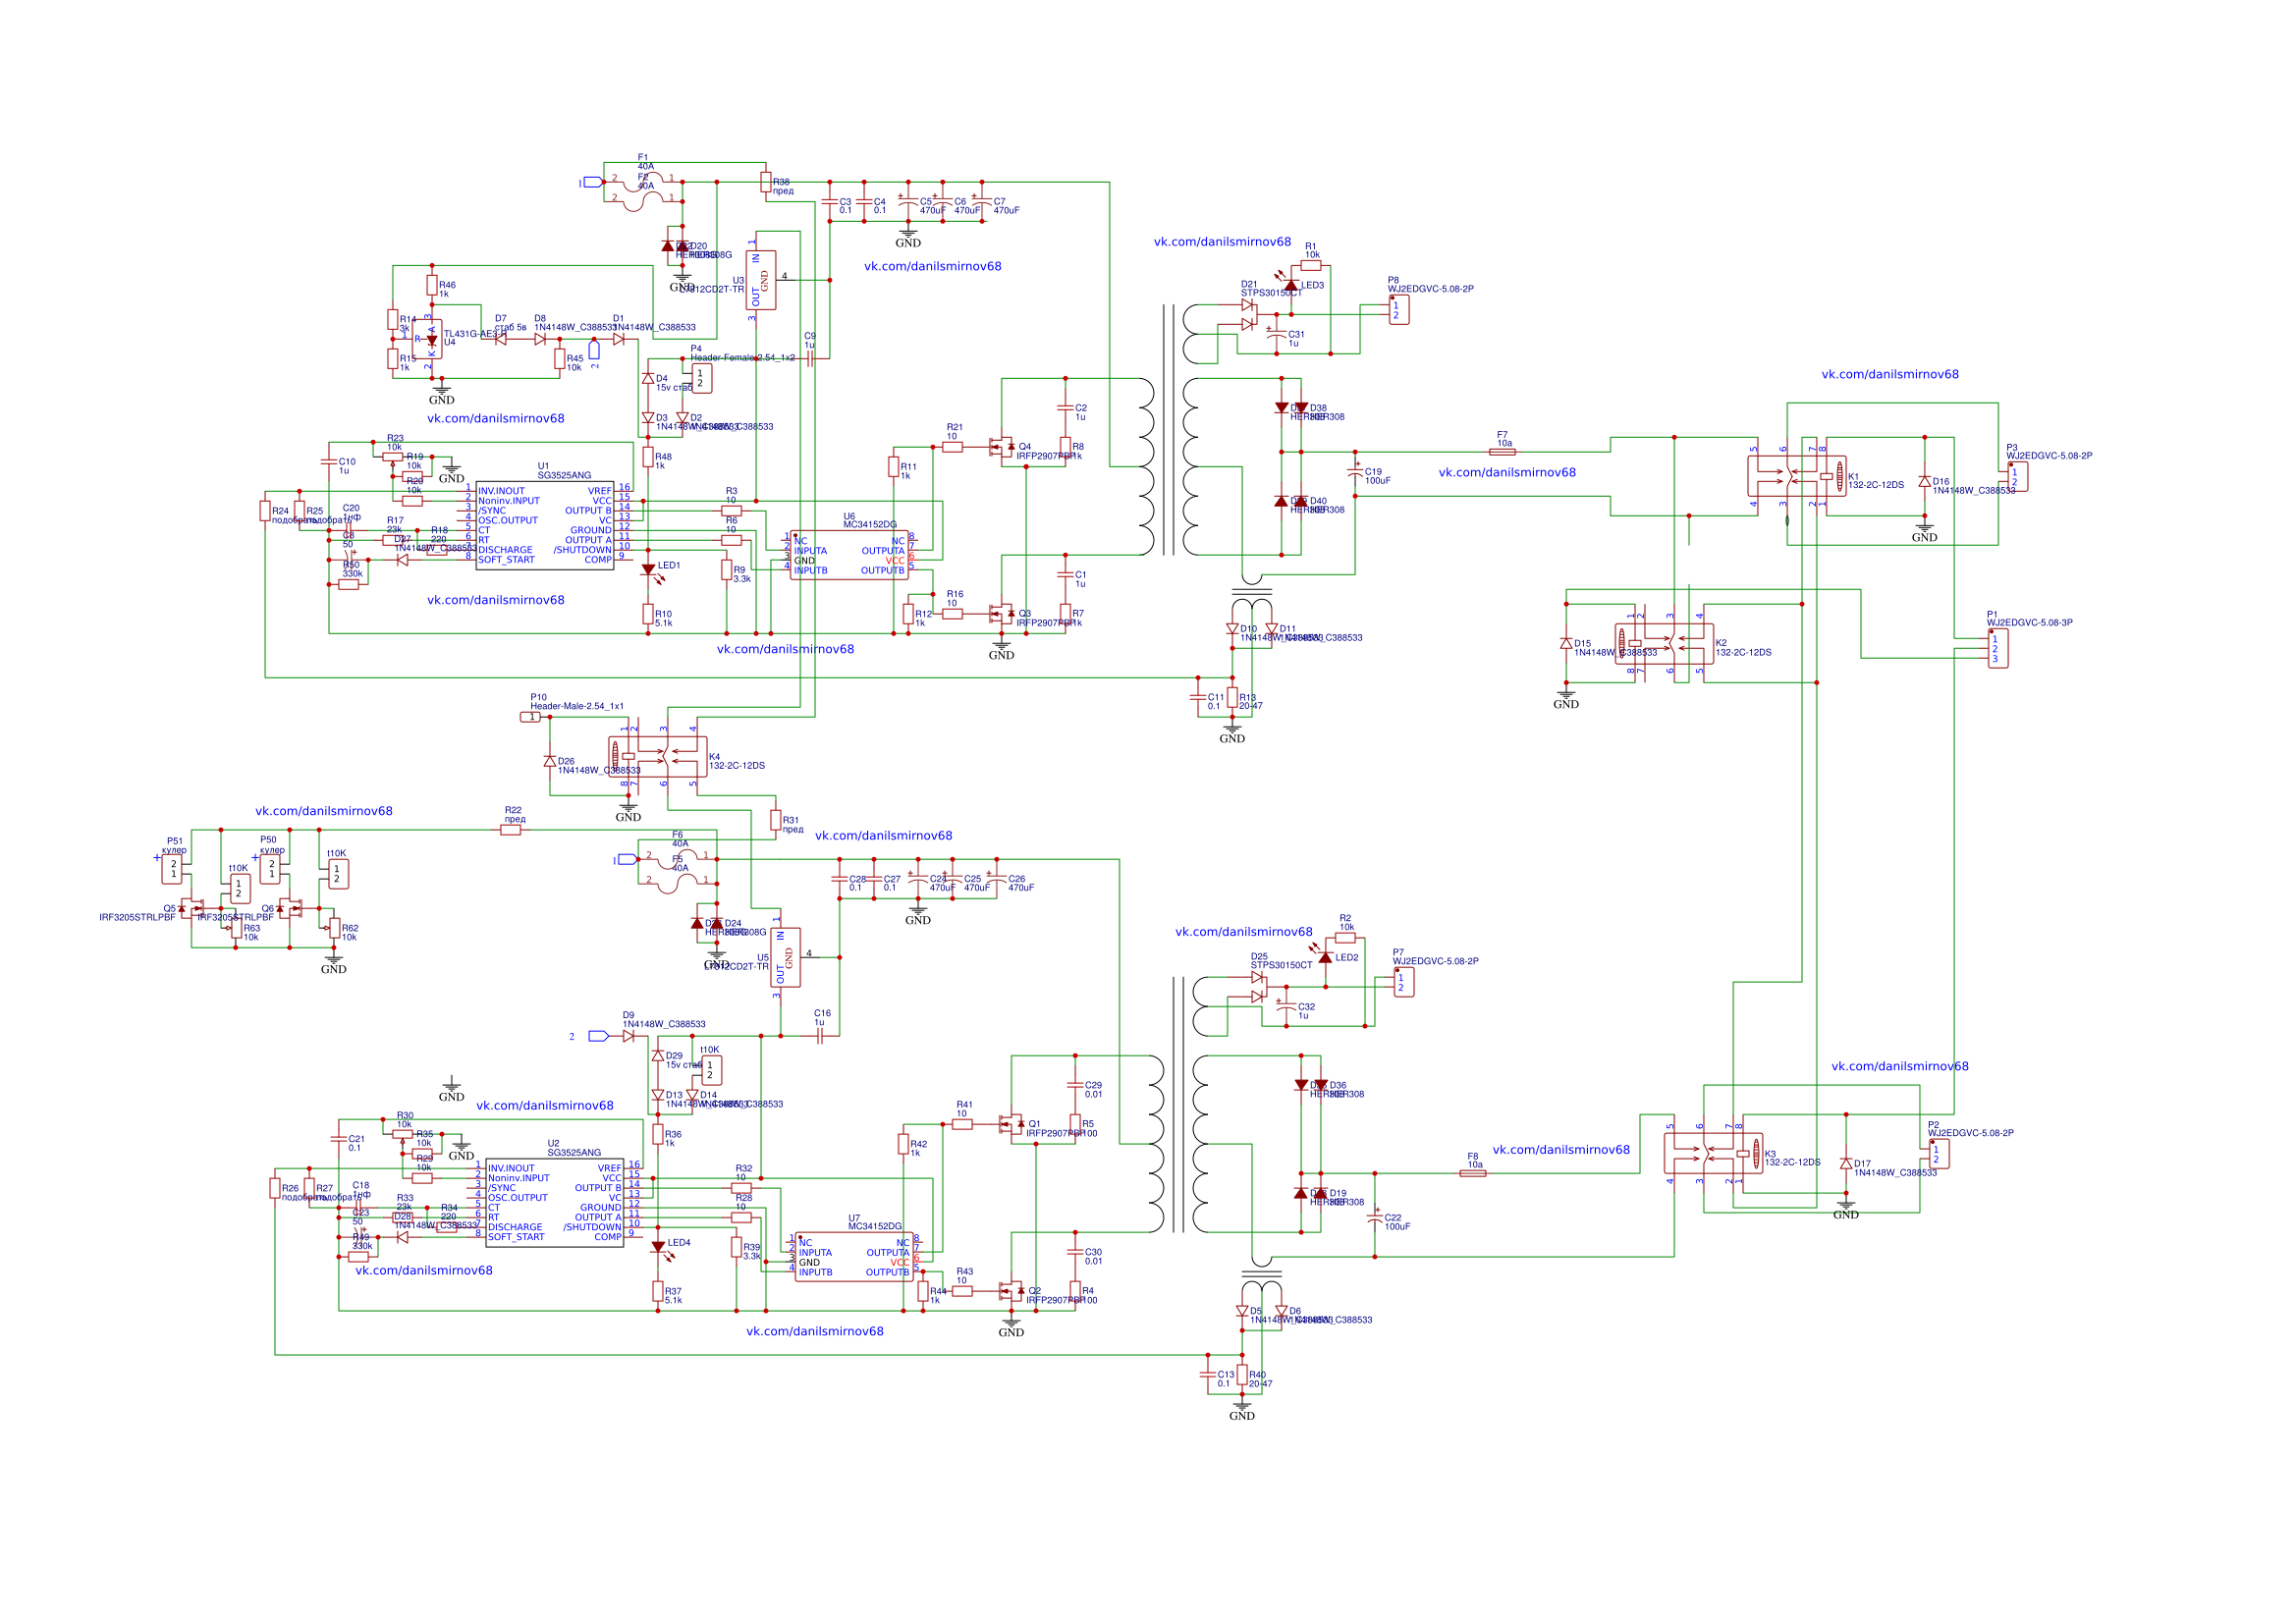Click the P51 кулер connector symbol
This screenshot has height=1622, width=2296.
173,869
